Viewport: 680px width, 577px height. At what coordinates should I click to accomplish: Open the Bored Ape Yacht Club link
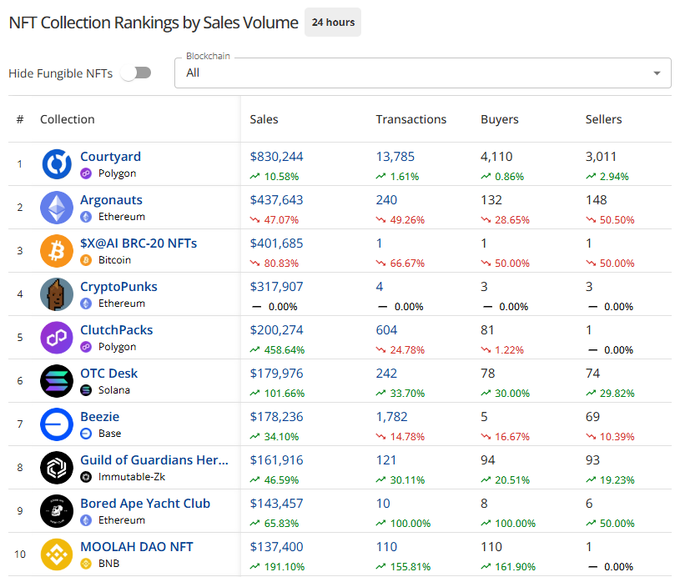tap(145, 503)
